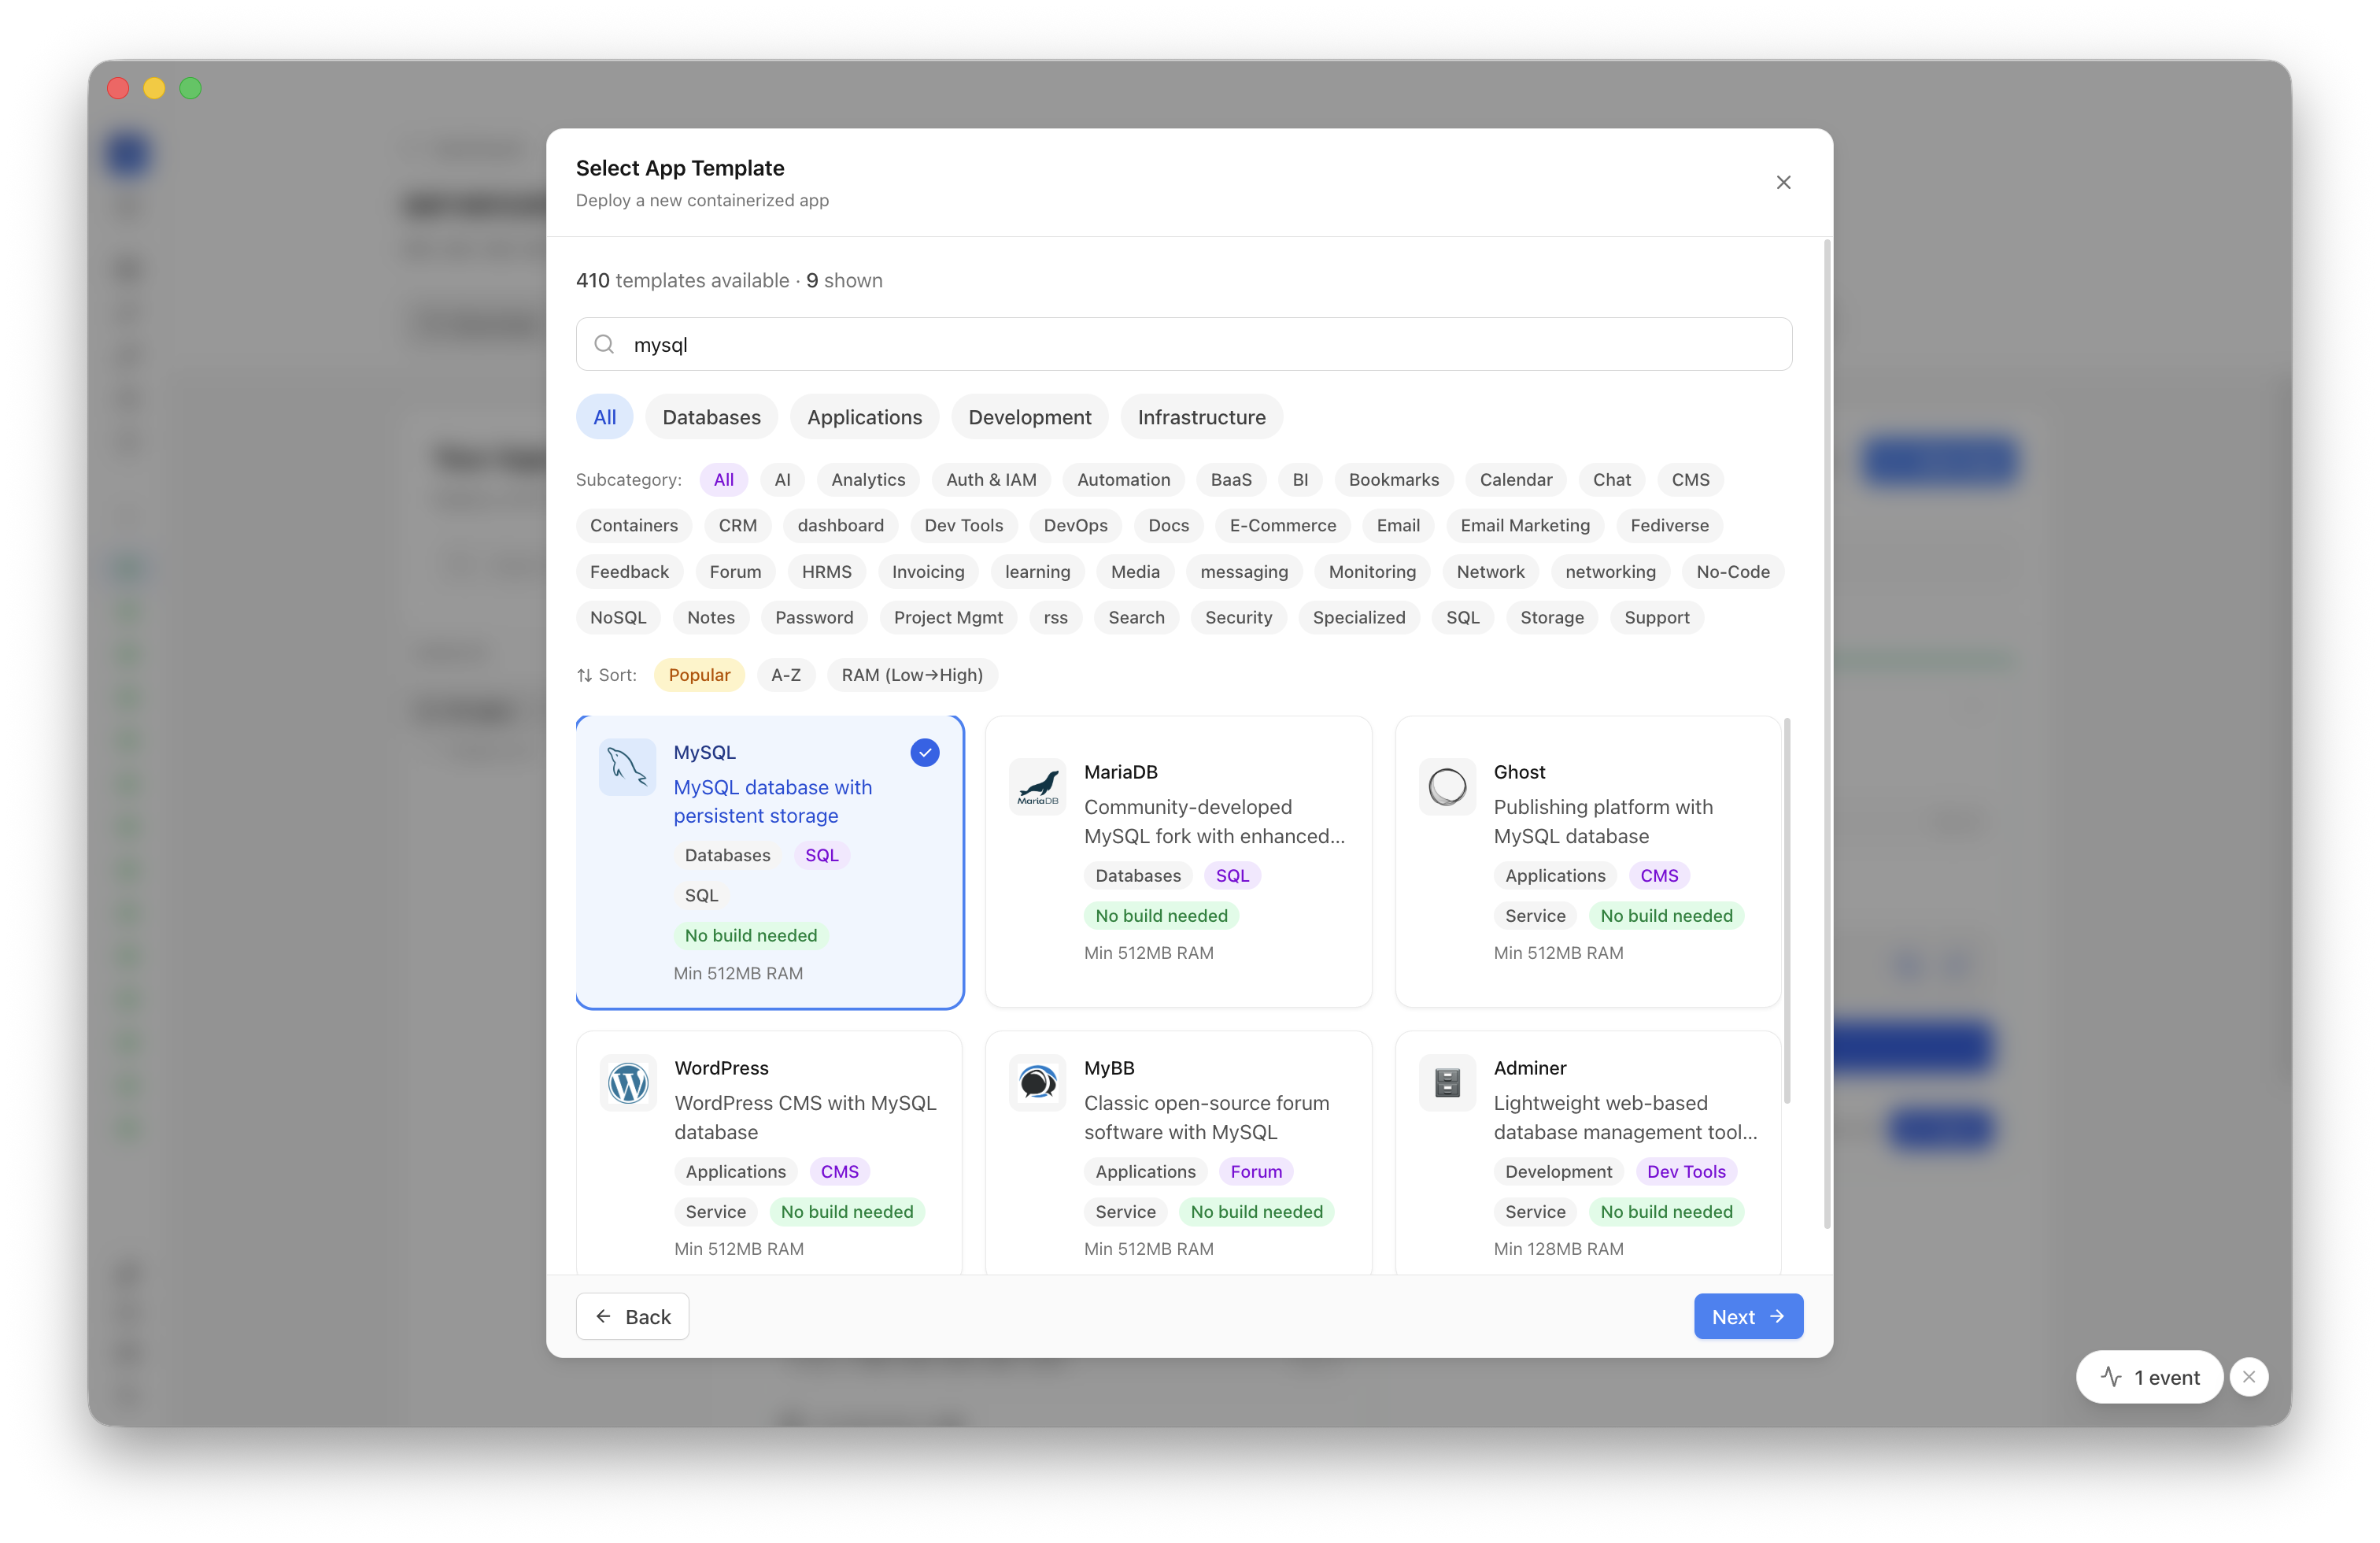Filter by Chat subcategory
Image resolution: width=2380 pixels, height=1543 pixels.
[x=1611, y=480]
